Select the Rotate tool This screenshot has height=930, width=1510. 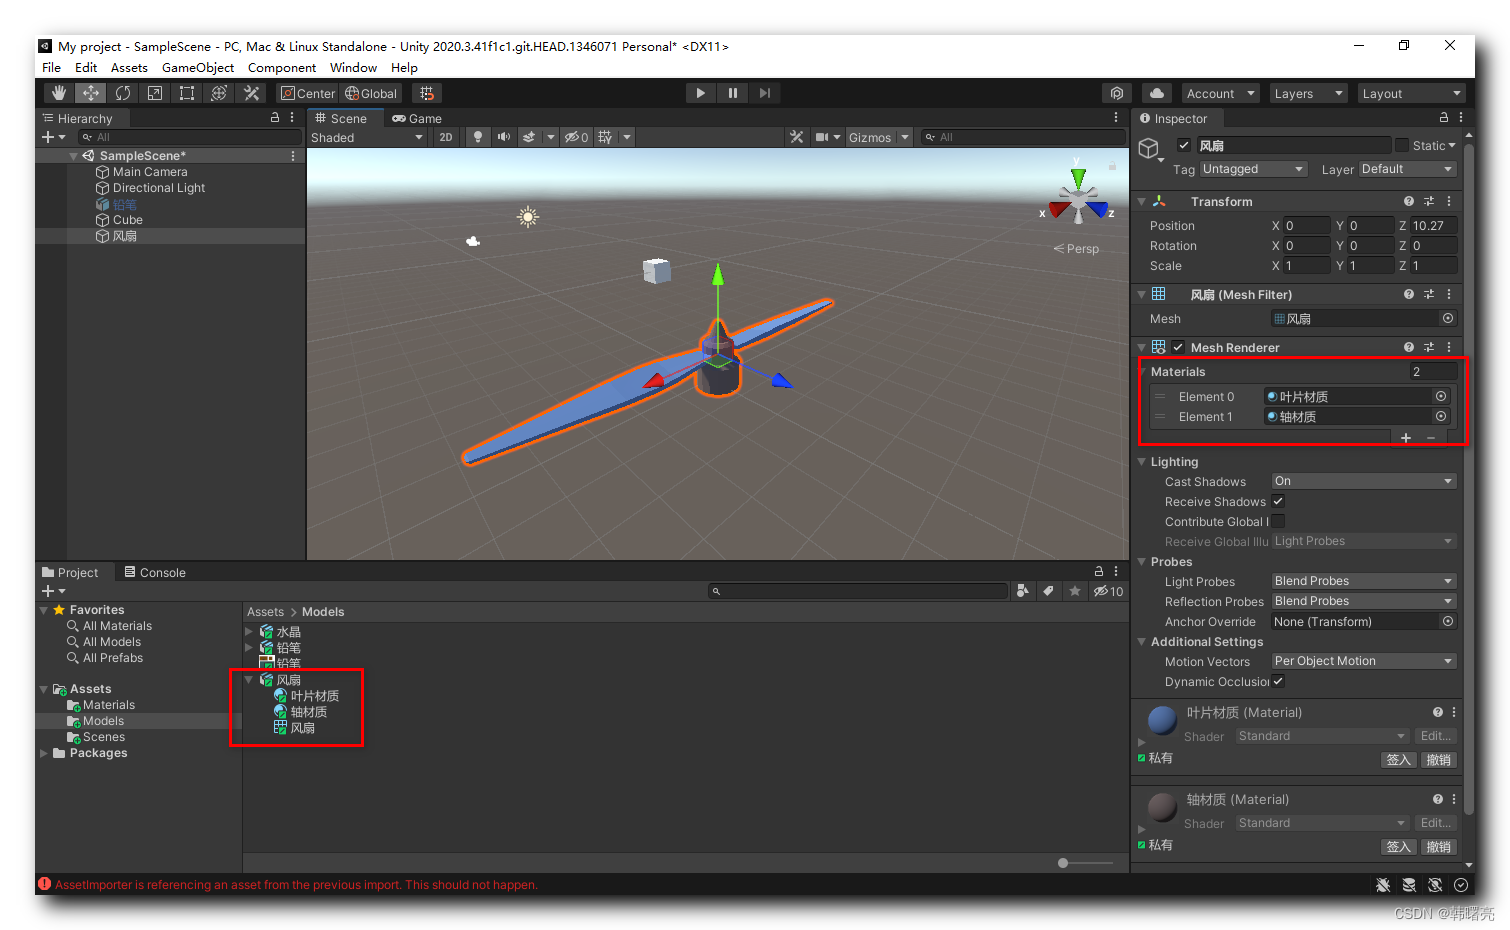(x=123, y=93)
